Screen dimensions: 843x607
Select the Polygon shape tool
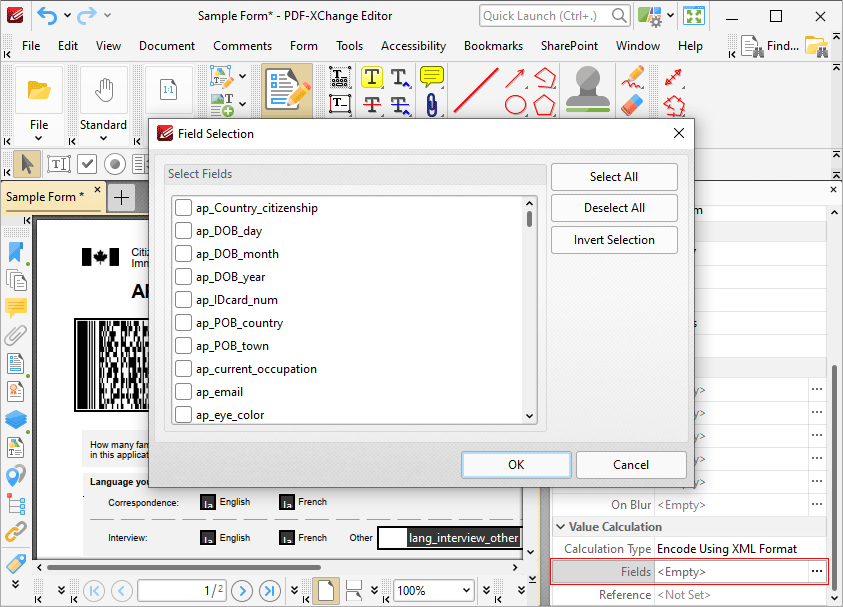point(544,105)
